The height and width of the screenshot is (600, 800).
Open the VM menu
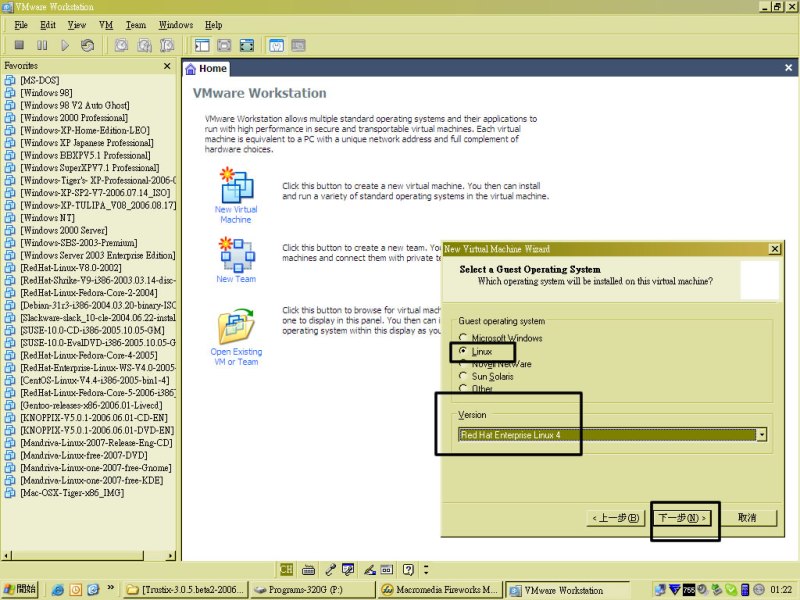(106, 25)
